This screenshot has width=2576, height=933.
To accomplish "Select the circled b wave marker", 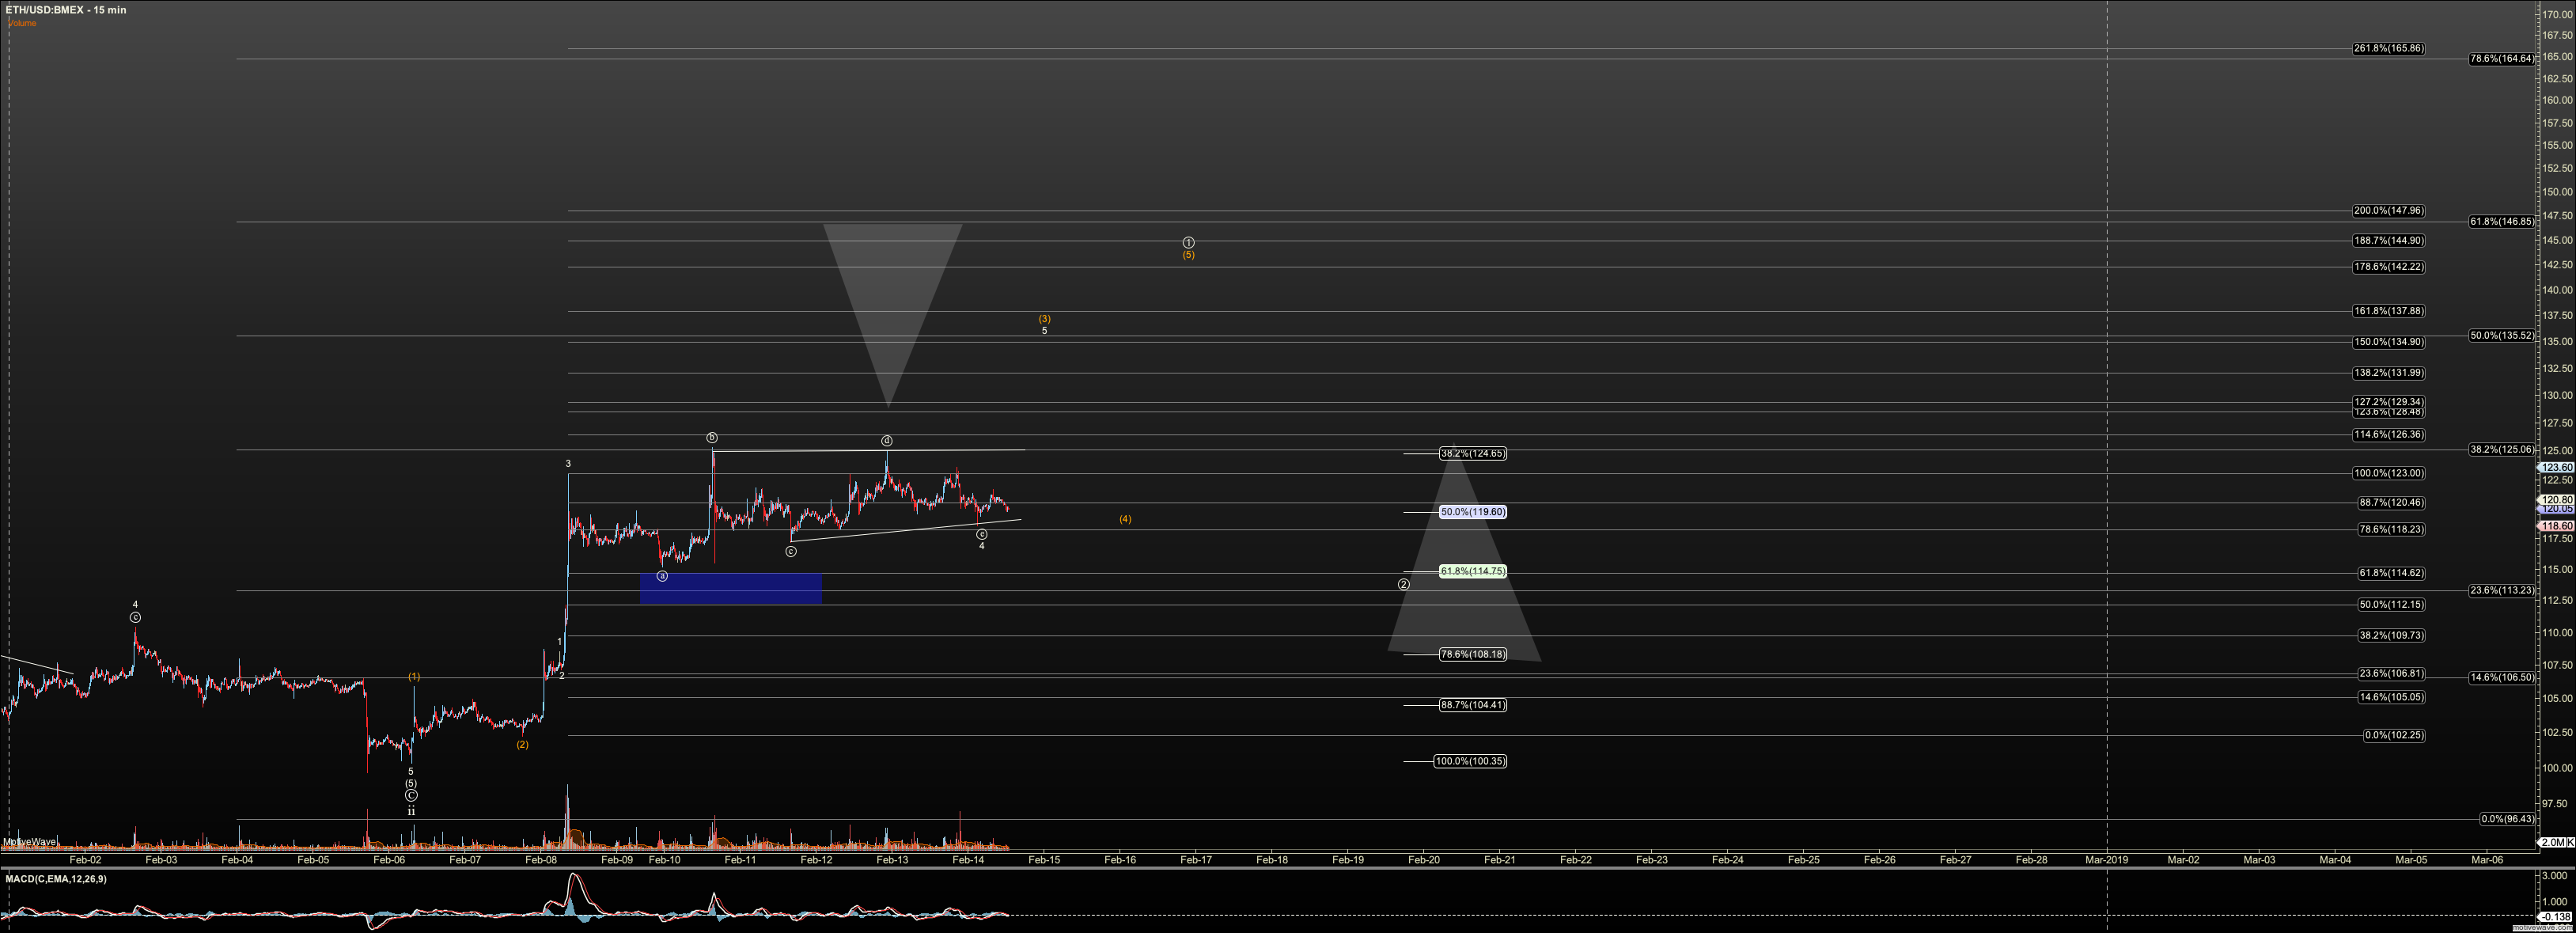I will [x=712, y=437].
